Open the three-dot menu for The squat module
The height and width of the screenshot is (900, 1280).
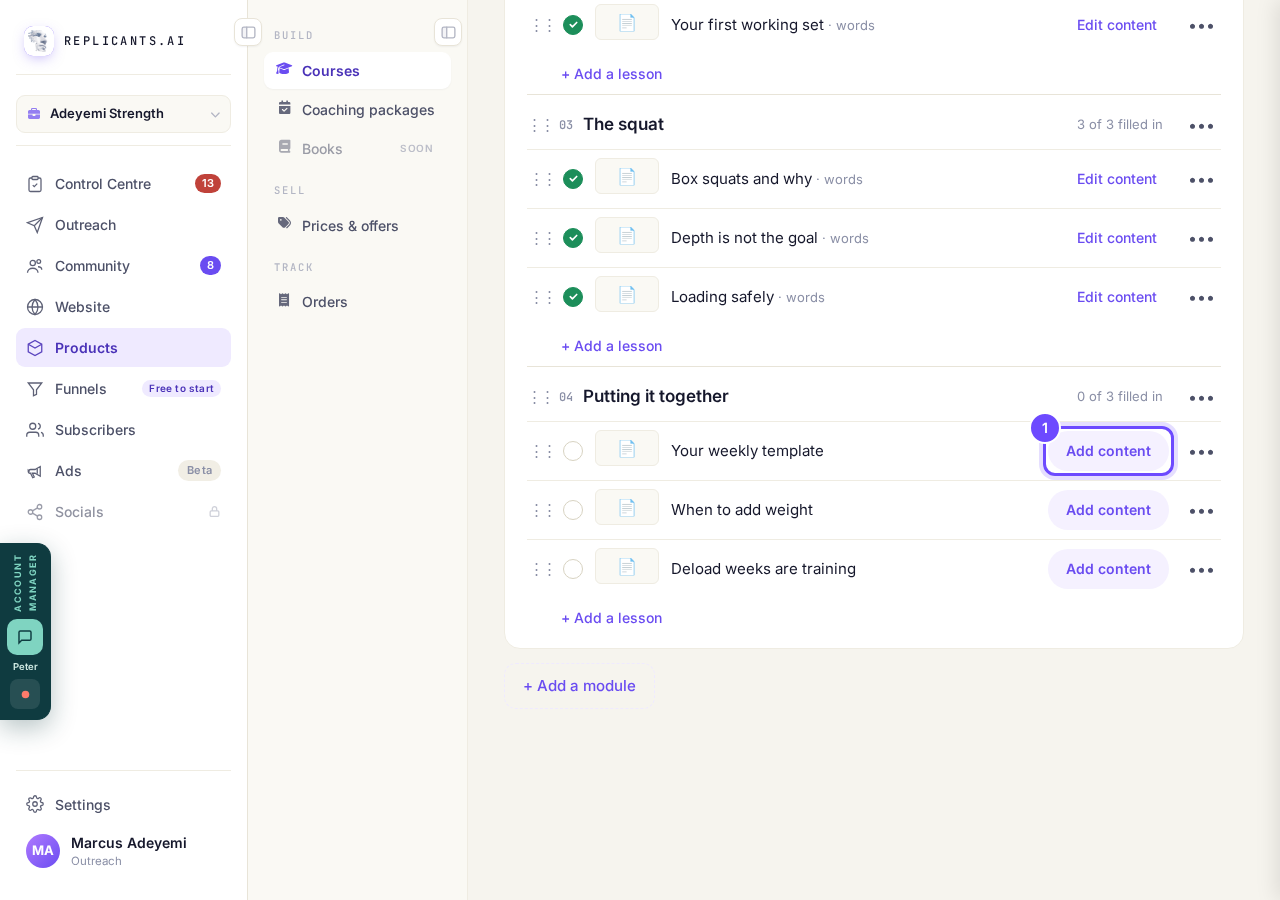coord(1201,125)
